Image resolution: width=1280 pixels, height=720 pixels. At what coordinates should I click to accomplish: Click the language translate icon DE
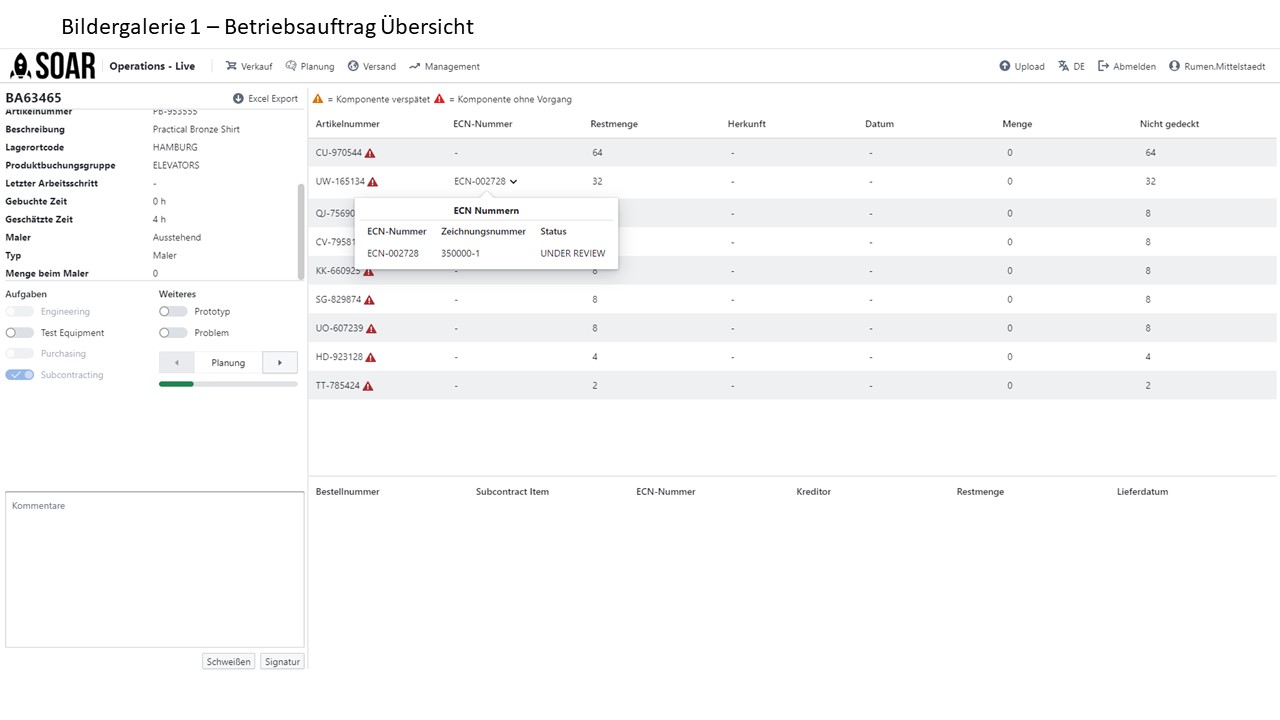(1063, 66)
